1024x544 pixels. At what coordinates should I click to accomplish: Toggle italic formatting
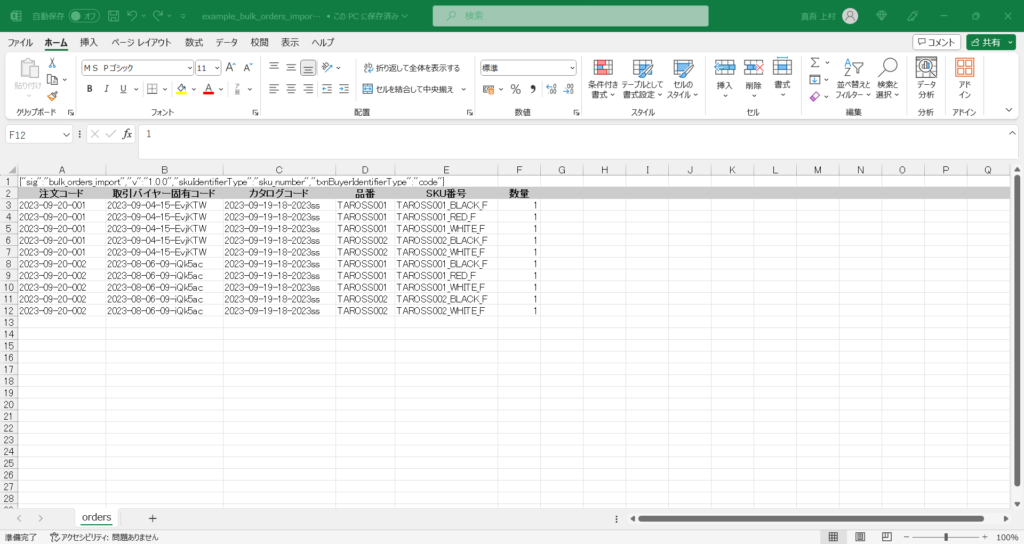point(106,89)
